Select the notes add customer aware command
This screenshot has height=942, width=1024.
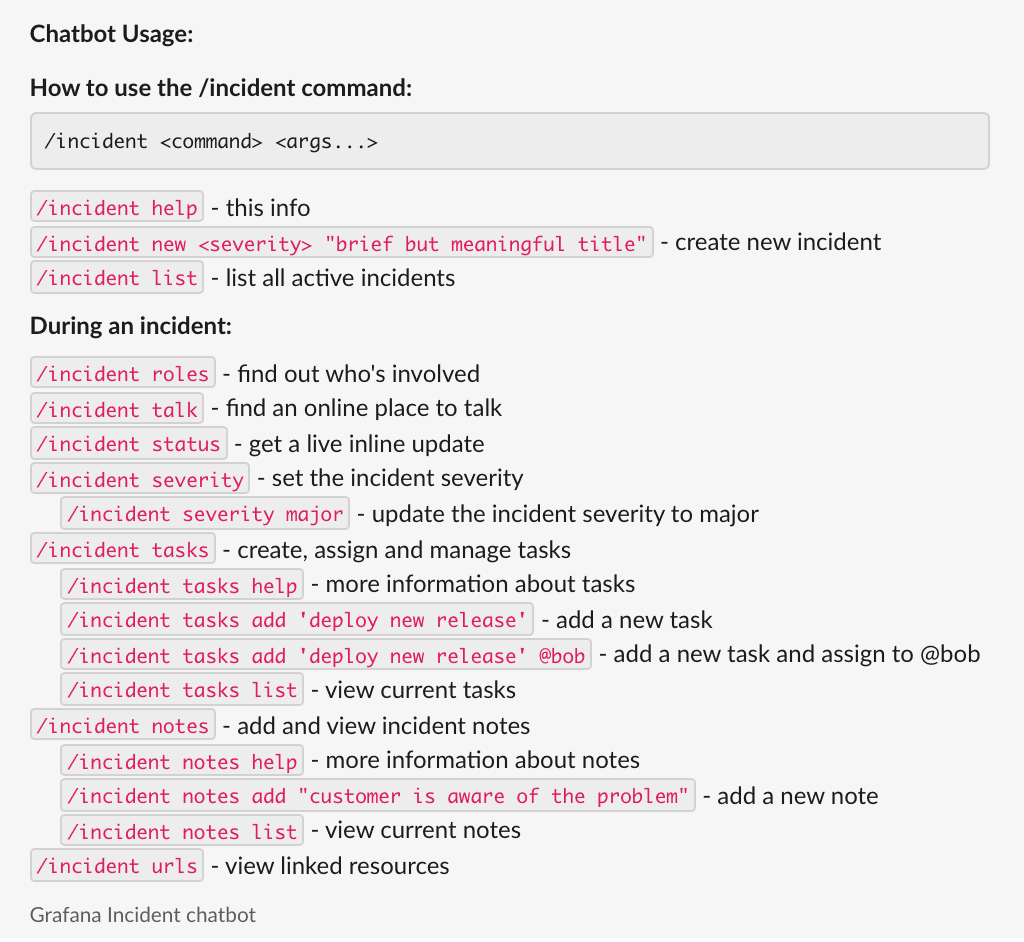378,796
